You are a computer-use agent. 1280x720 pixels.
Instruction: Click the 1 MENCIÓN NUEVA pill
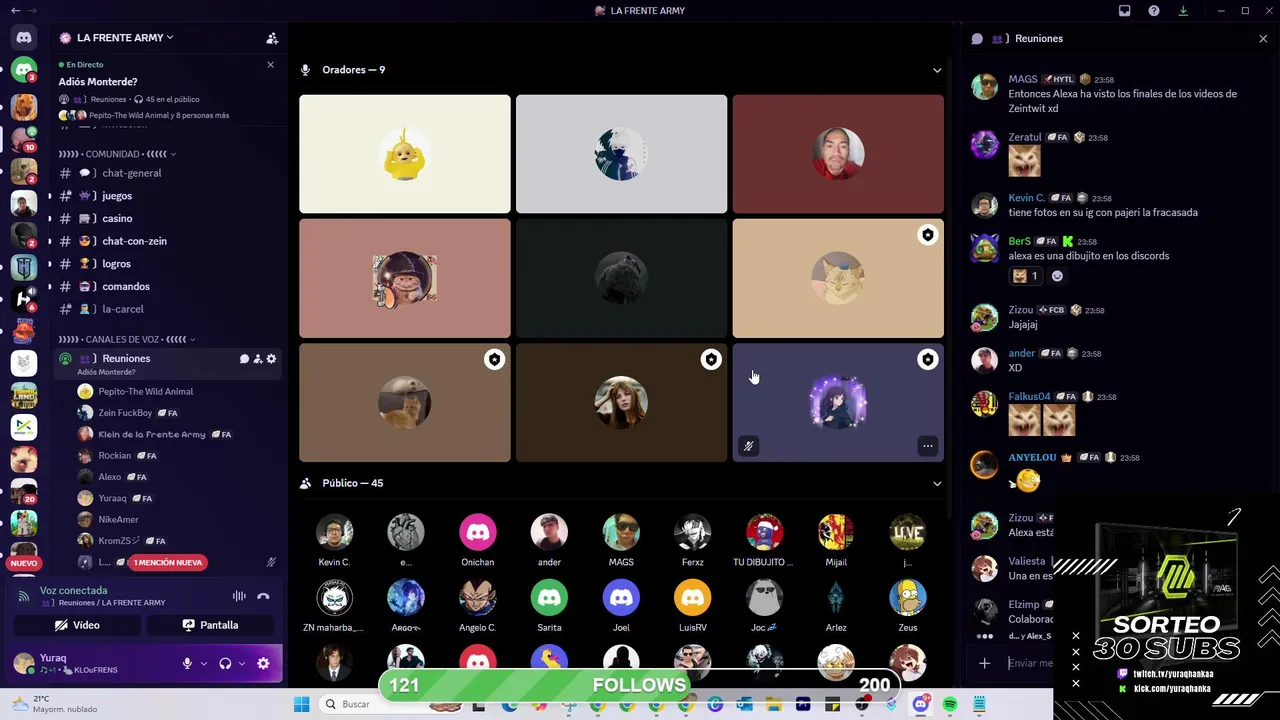(167, 562)
